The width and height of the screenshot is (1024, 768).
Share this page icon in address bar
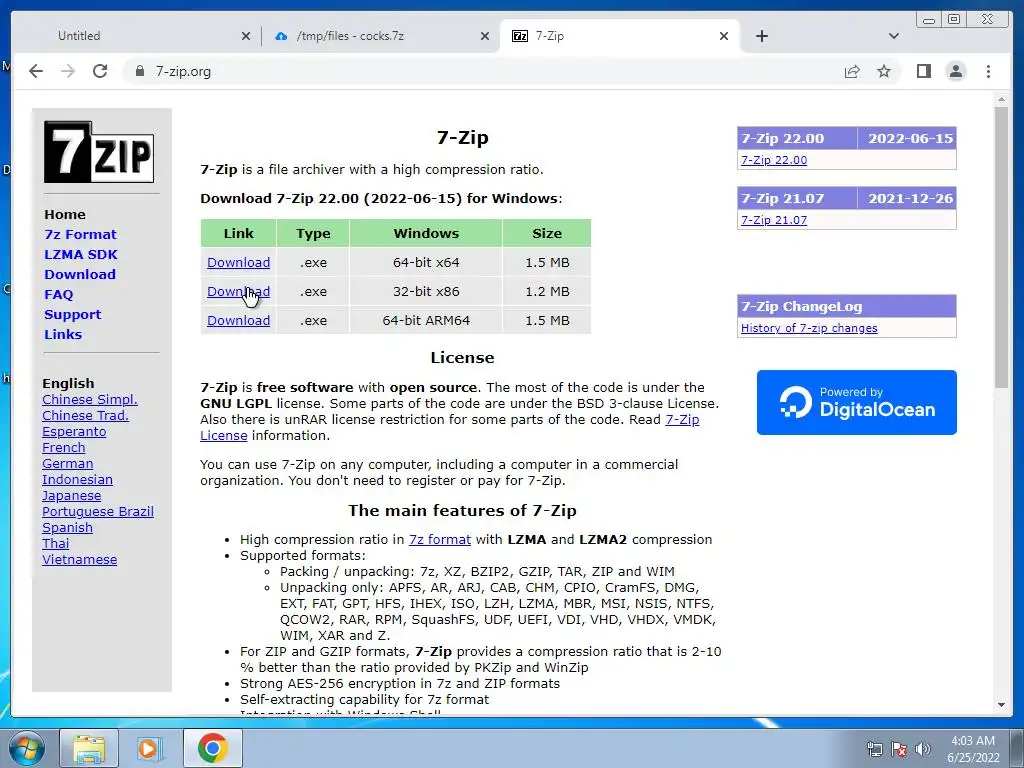[x=852, y=71]
